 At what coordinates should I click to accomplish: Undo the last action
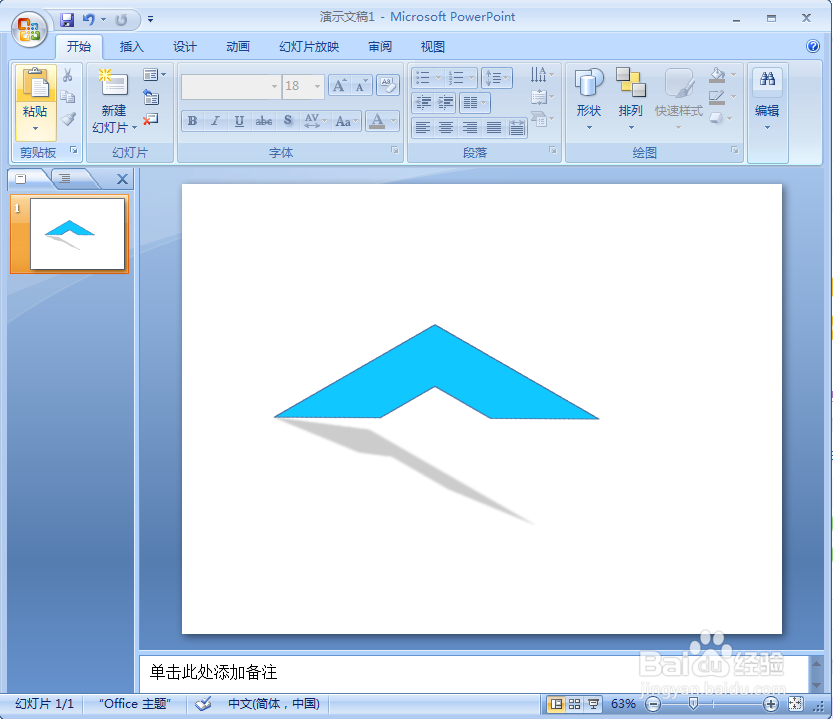pyautogui.click(x=88, y=20)
